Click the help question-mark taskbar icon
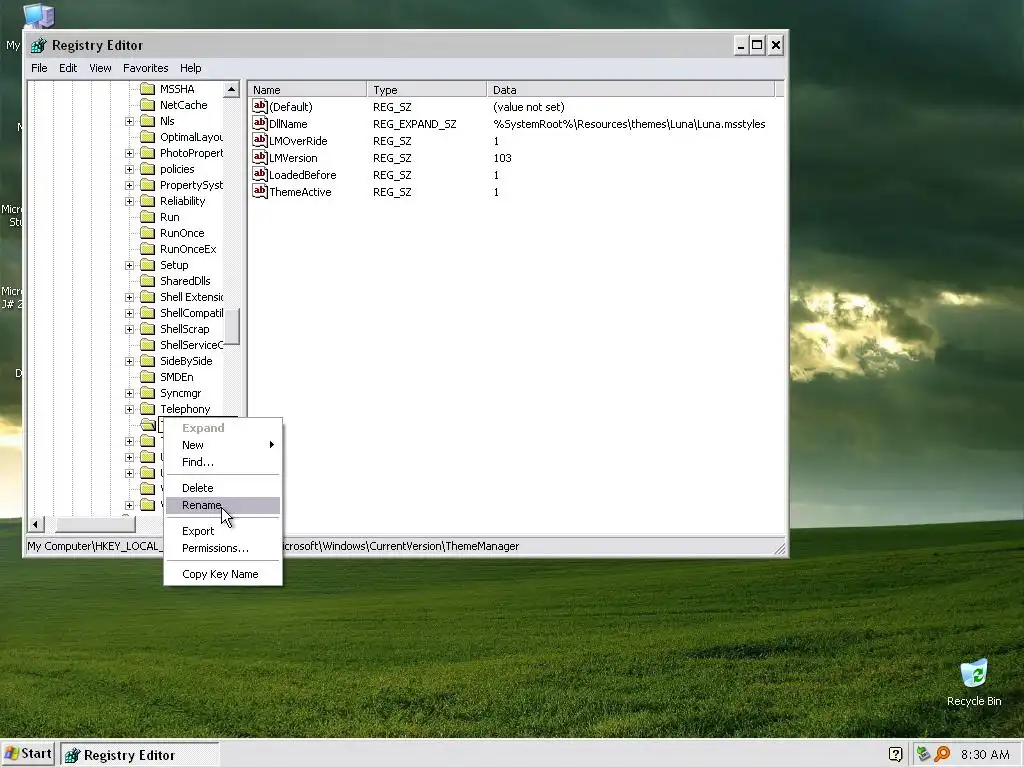The width and height of the screenshot is (1024, 768). [895, 754]
